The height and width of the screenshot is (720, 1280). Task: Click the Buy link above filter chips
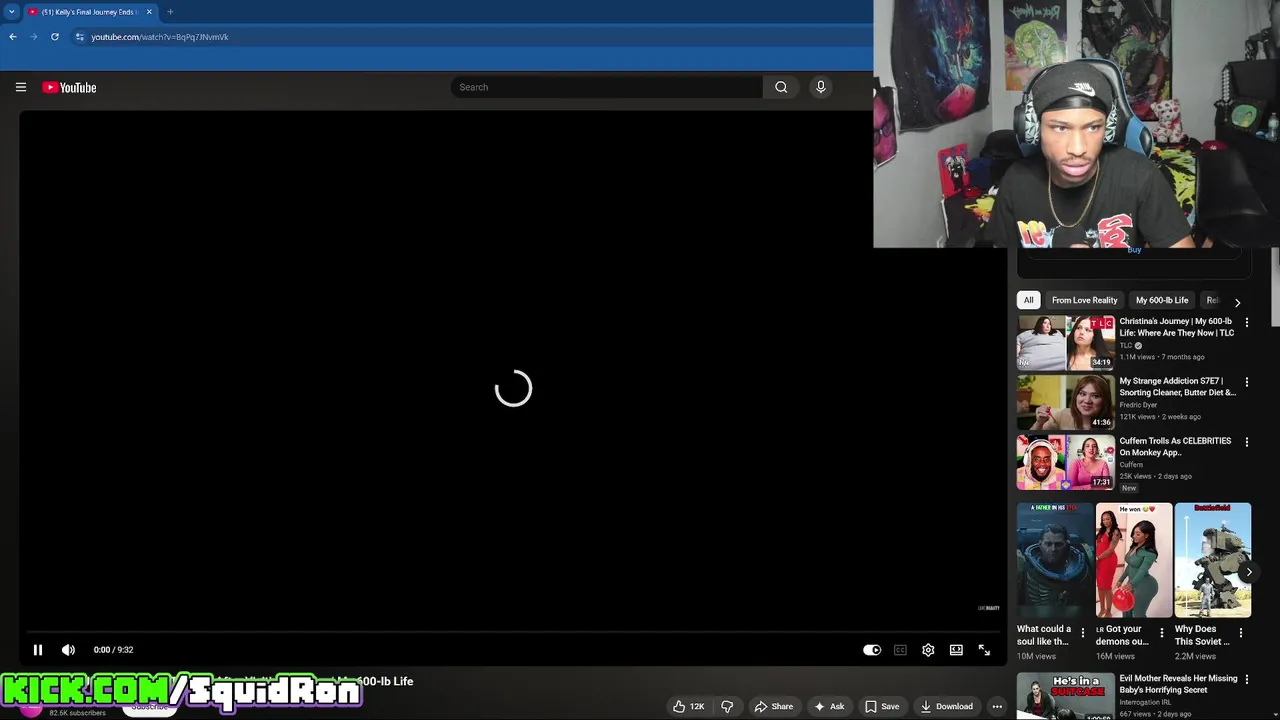pyautogui.click(x=1134, y=250)
